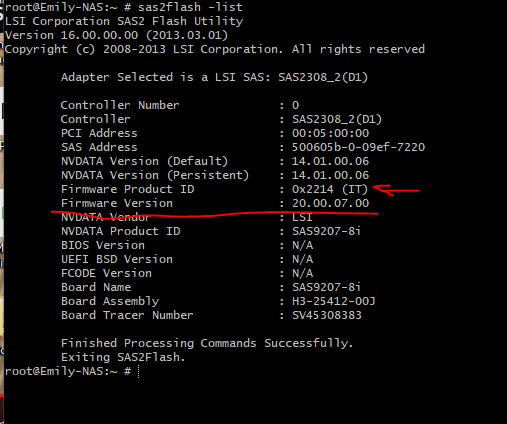Click the terminal cursor after the last prompt

tap(139, 371)
